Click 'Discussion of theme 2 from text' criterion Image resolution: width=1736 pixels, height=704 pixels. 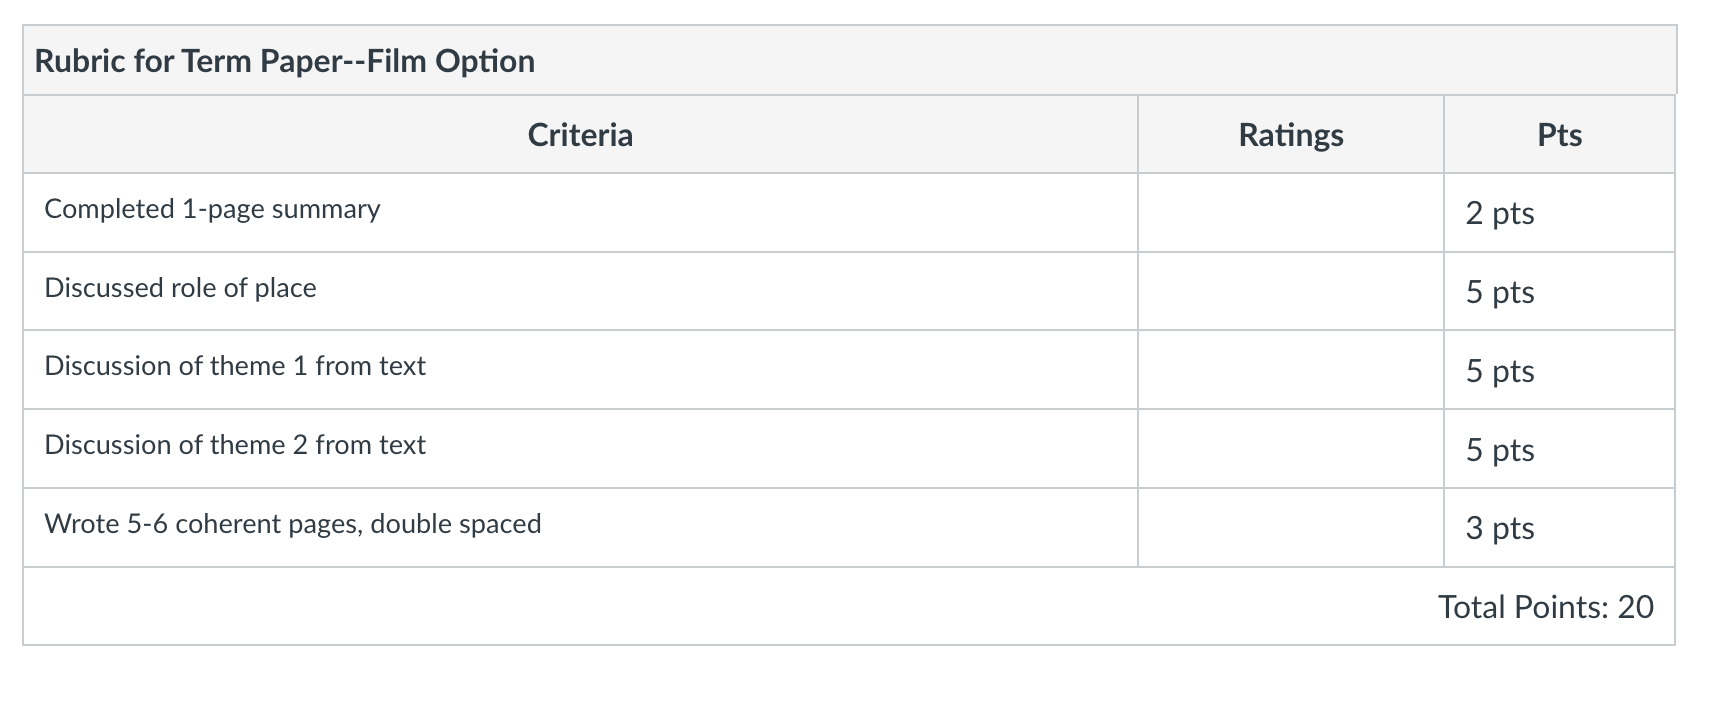tap(235, 445)
